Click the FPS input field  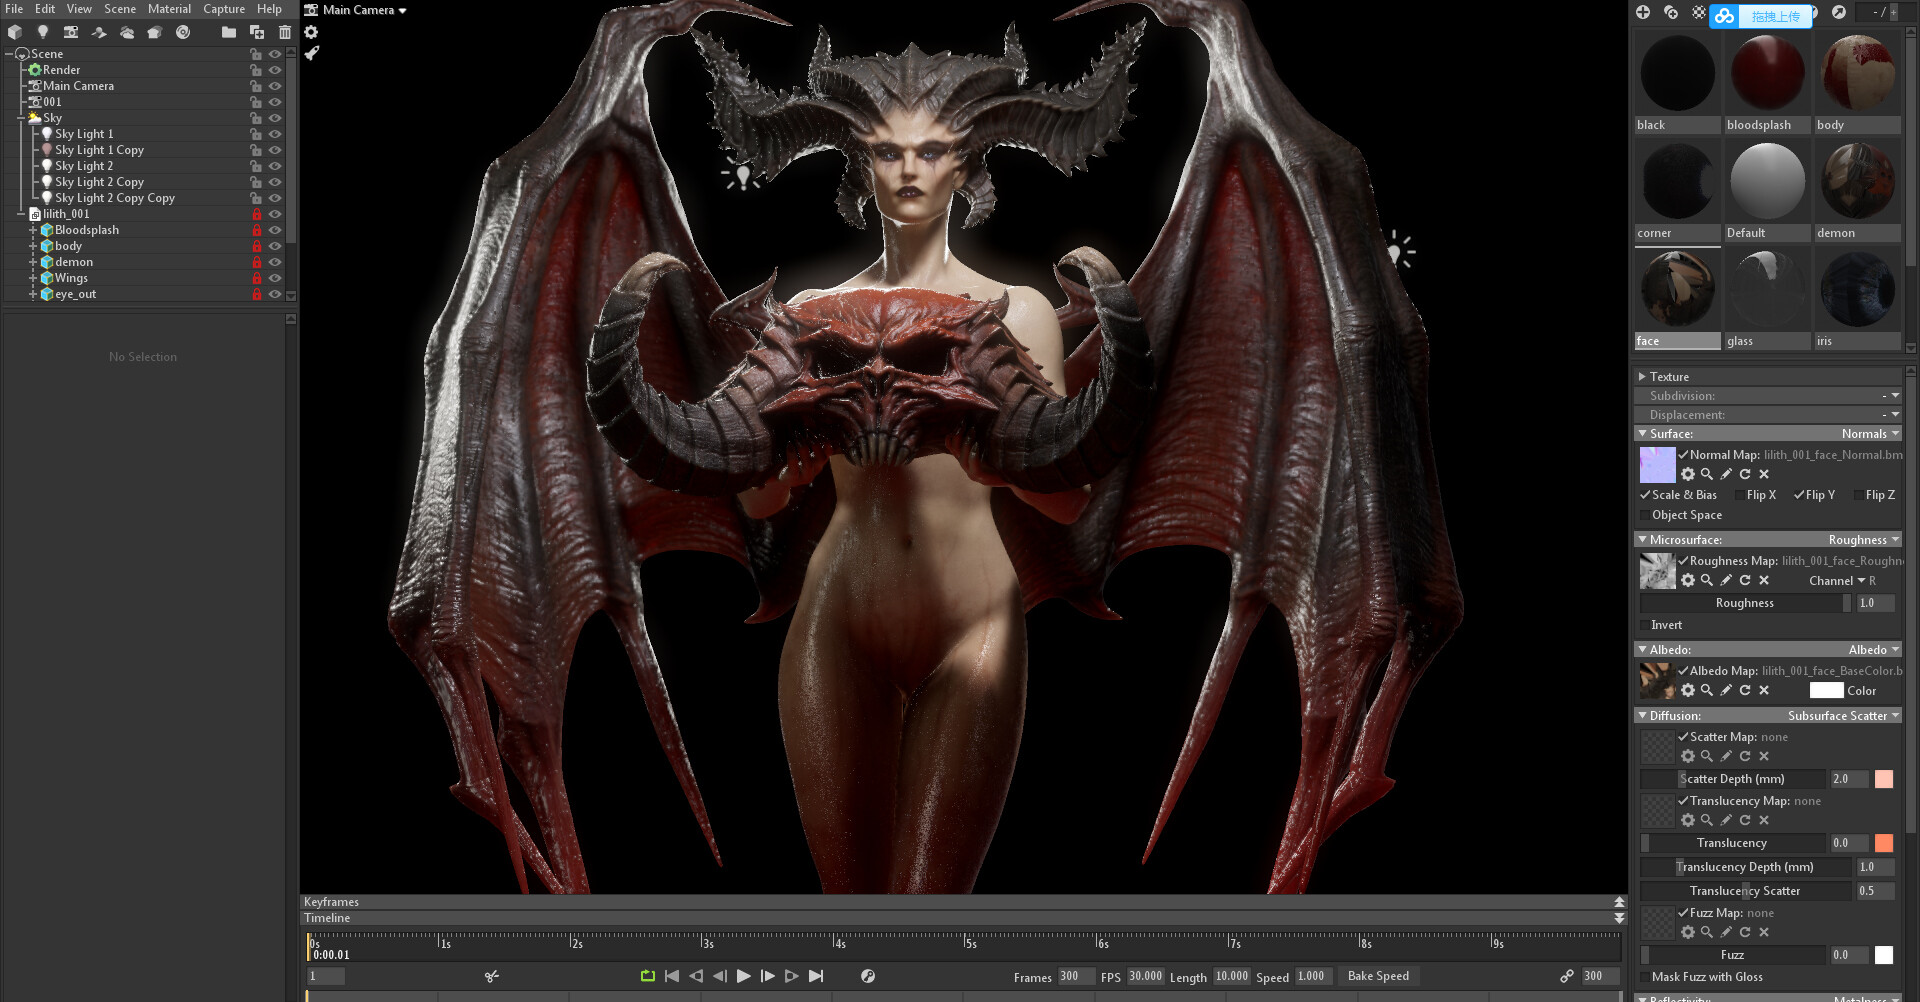click(x=1146, y=976)
